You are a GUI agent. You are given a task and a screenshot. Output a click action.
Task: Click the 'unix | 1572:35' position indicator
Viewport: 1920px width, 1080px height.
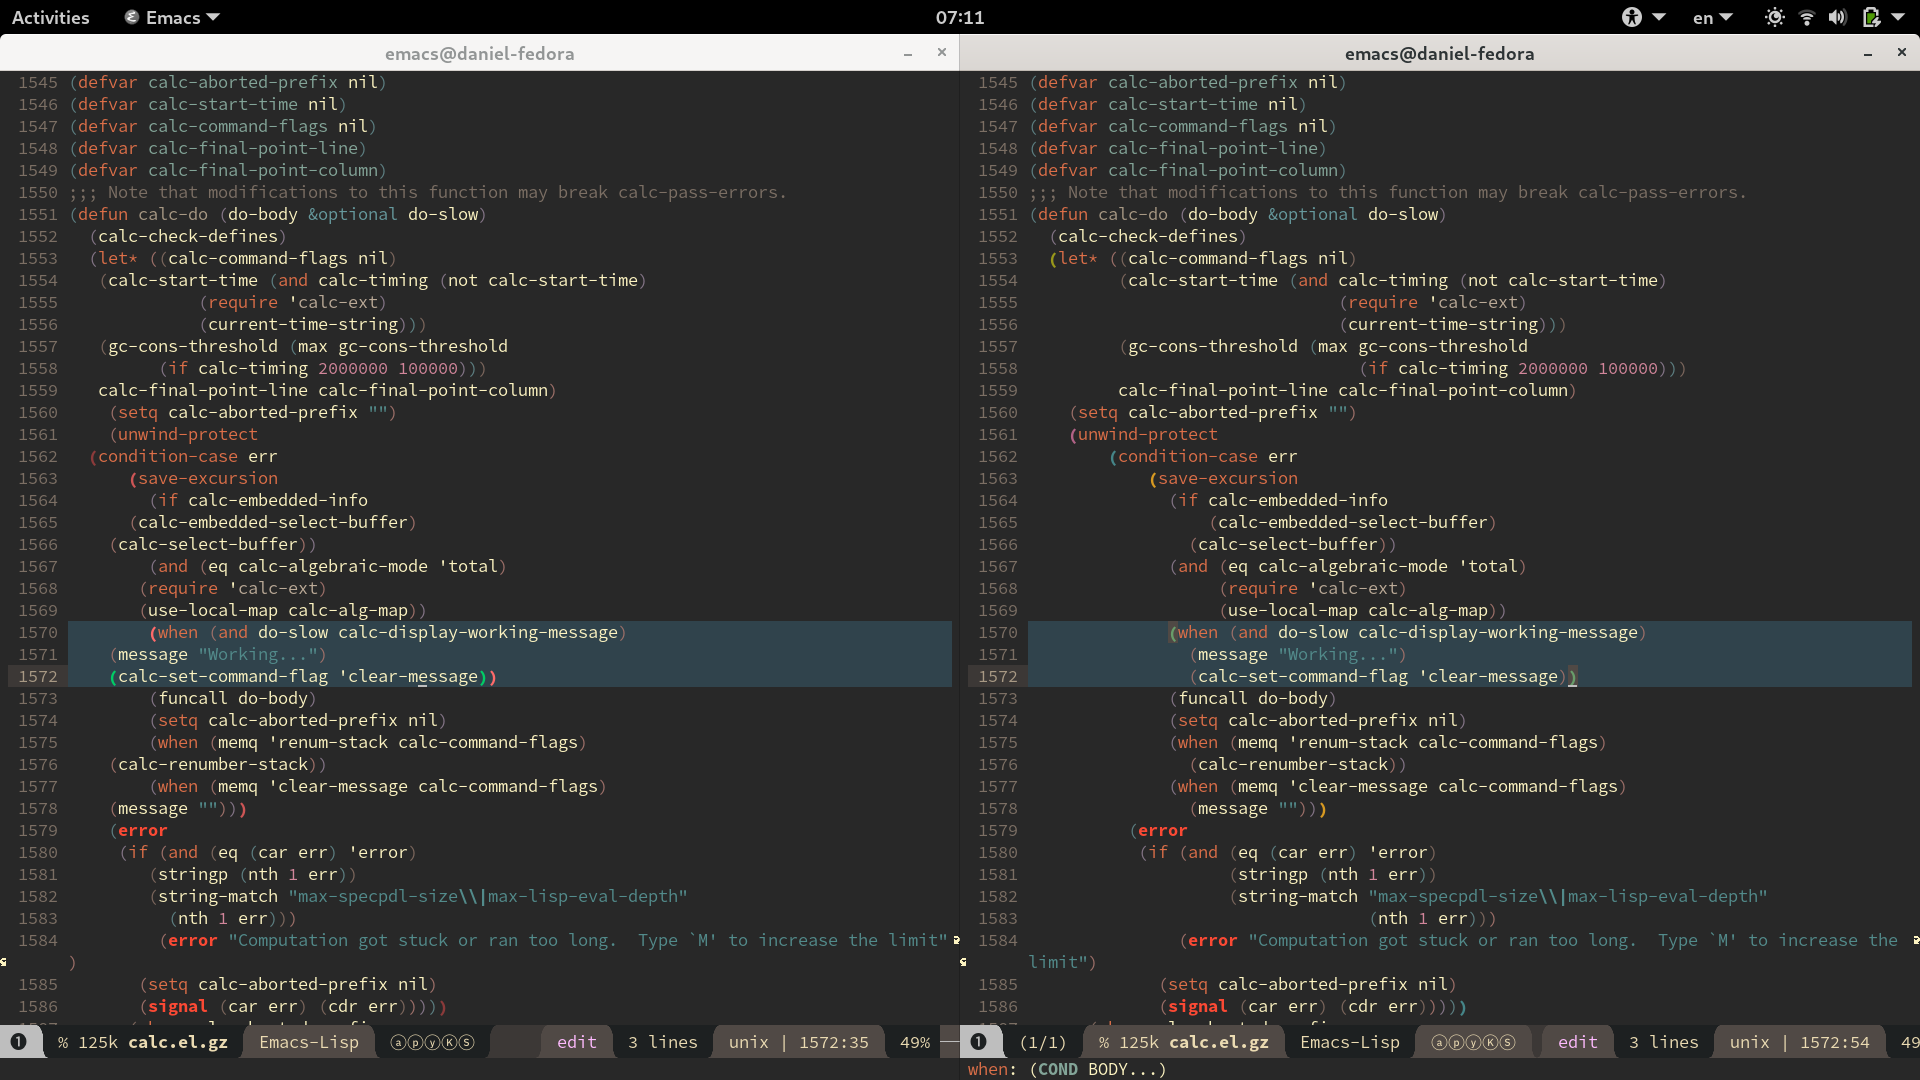point(797,1042)
